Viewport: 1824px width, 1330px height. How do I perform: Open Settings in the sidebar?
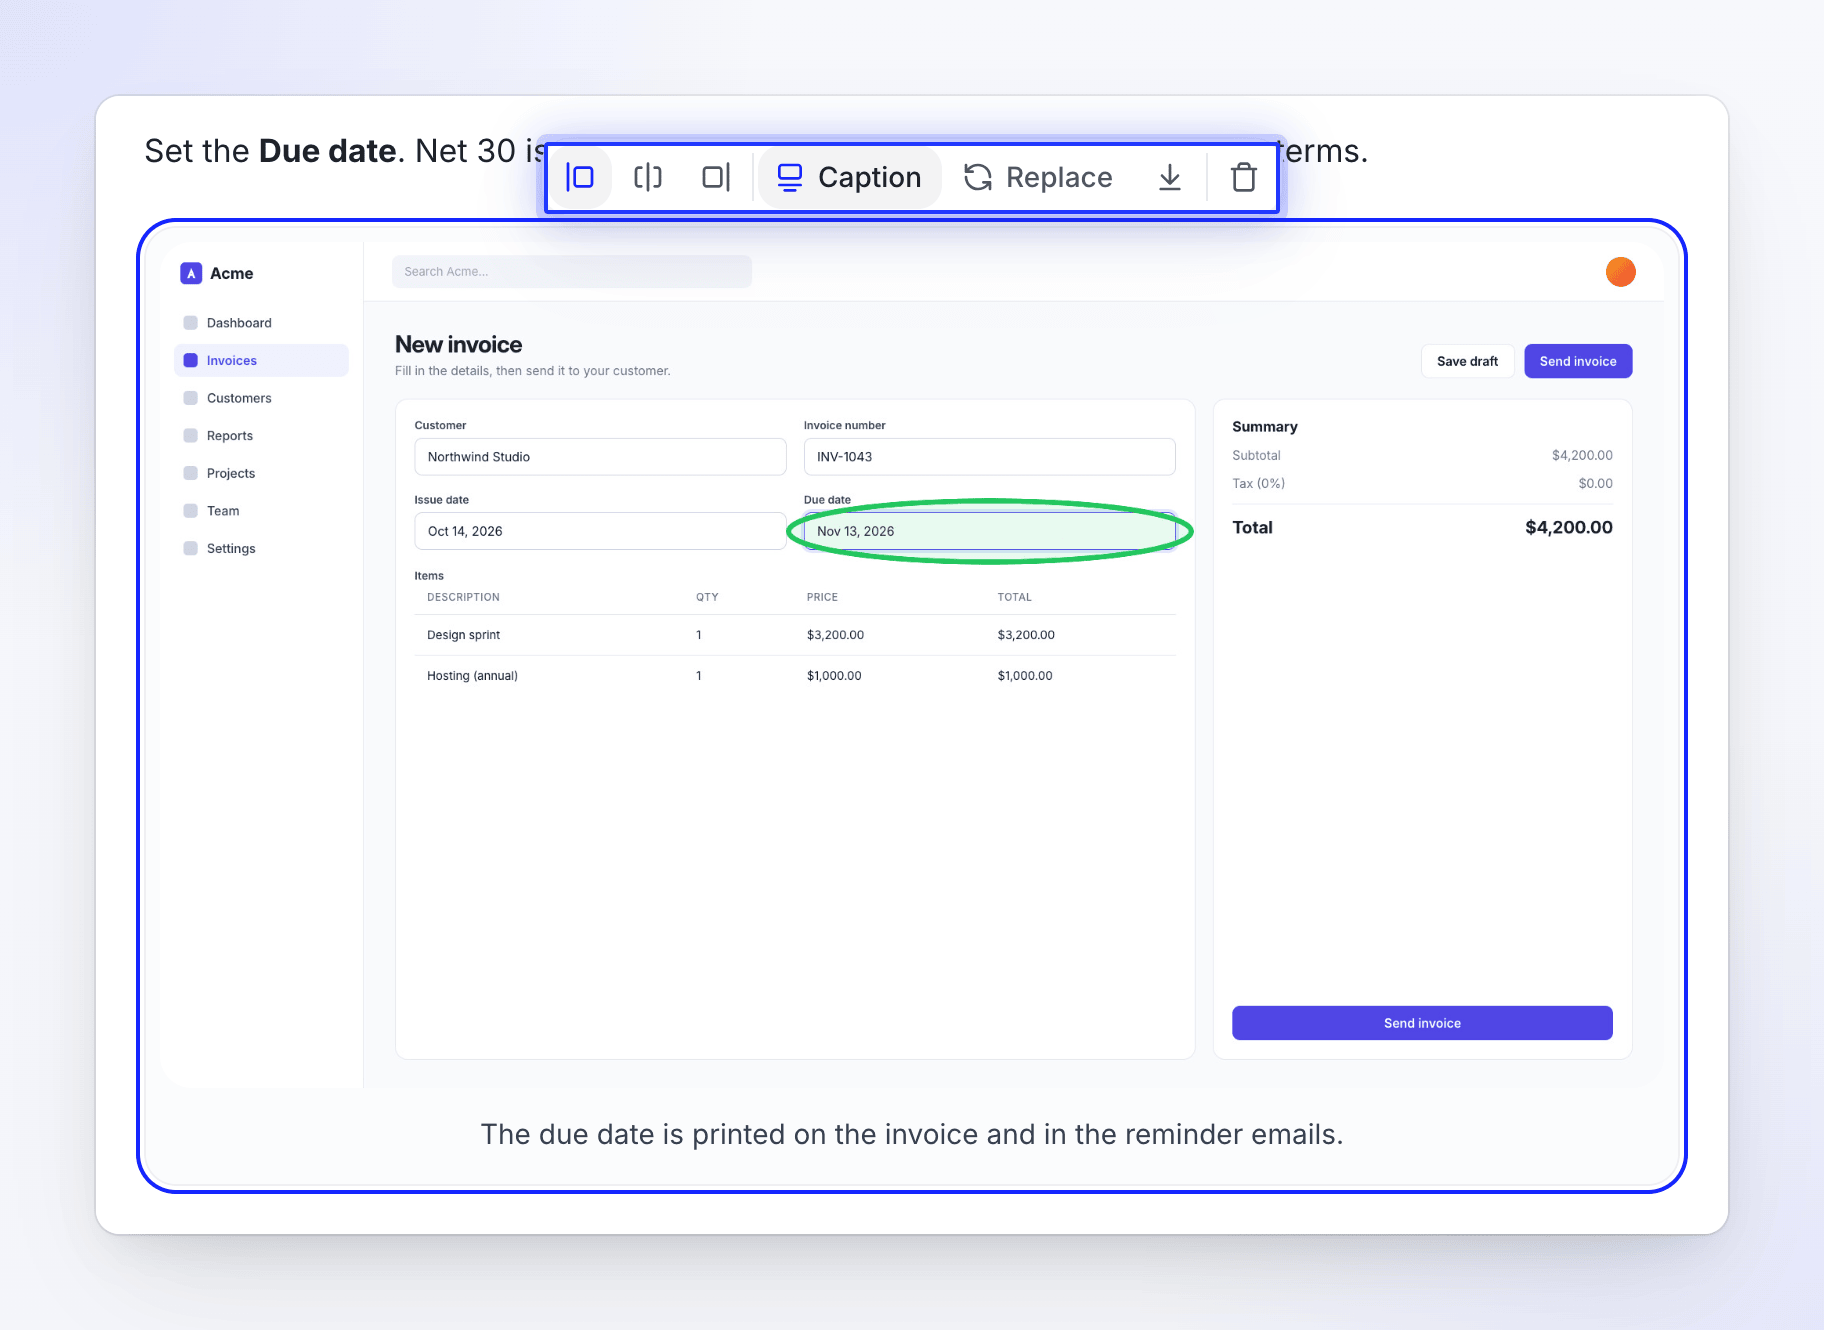click(261, 549)
